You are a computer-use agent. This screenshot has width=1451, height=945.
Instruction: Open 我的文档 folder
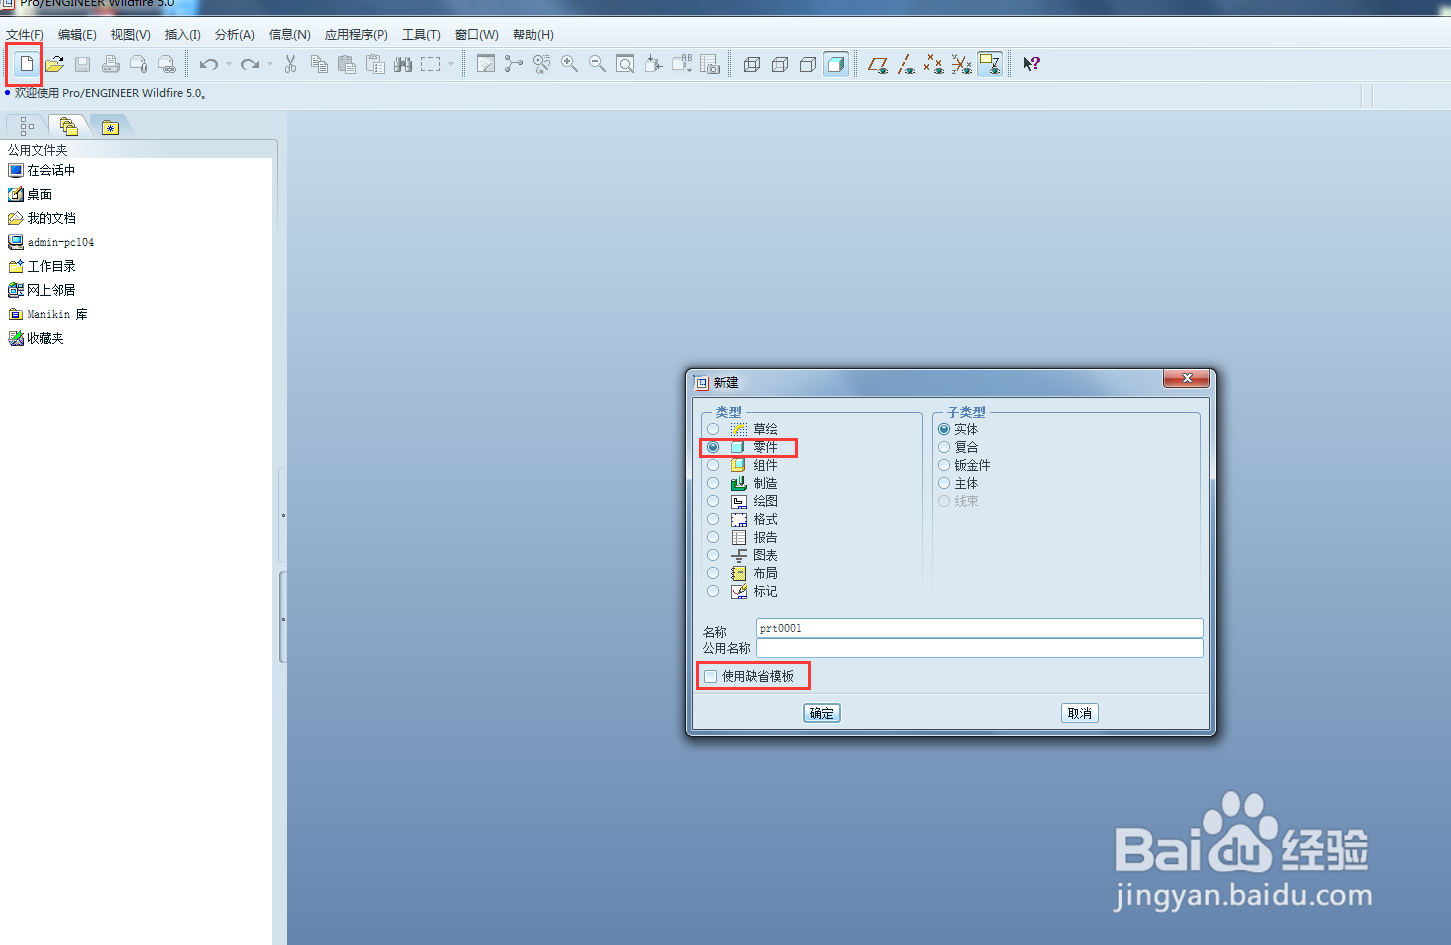42,219
